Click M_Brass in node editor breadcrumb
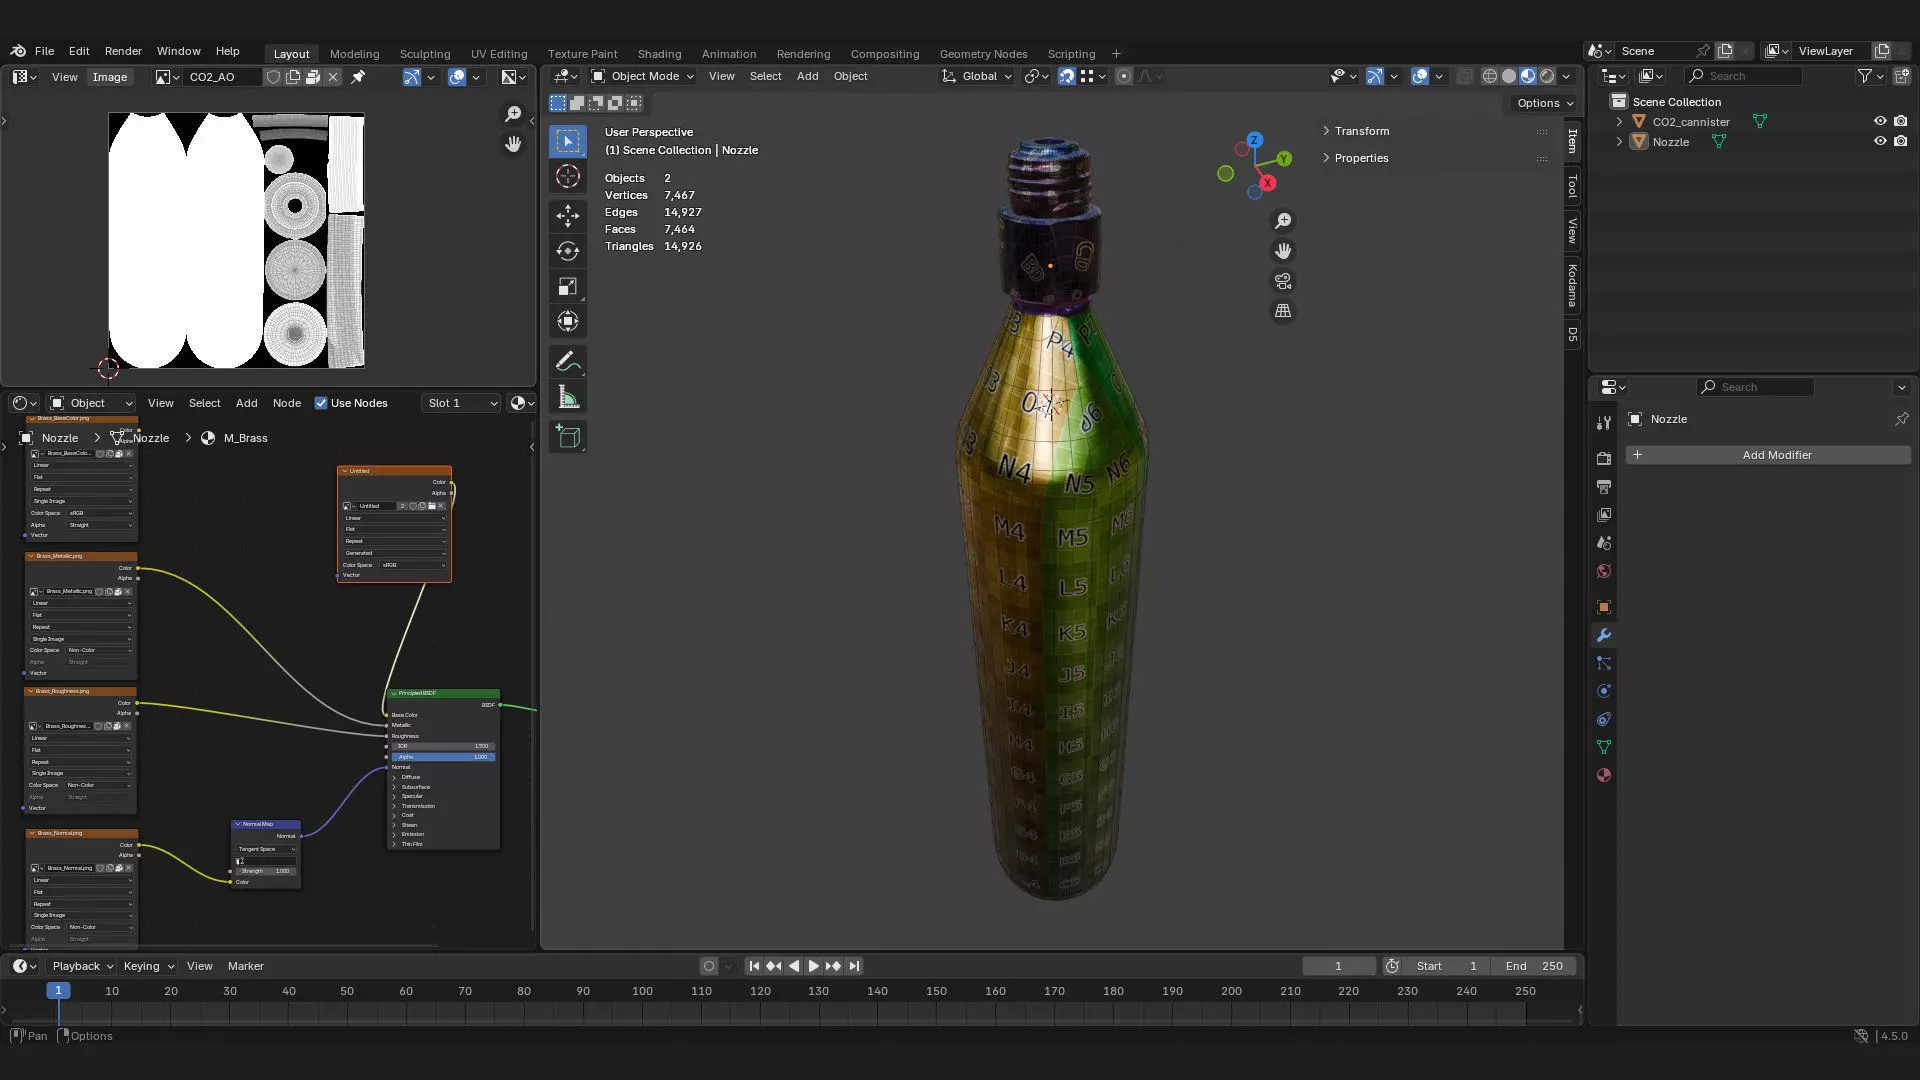The image size is (1920, 1080). pos(245,438)
